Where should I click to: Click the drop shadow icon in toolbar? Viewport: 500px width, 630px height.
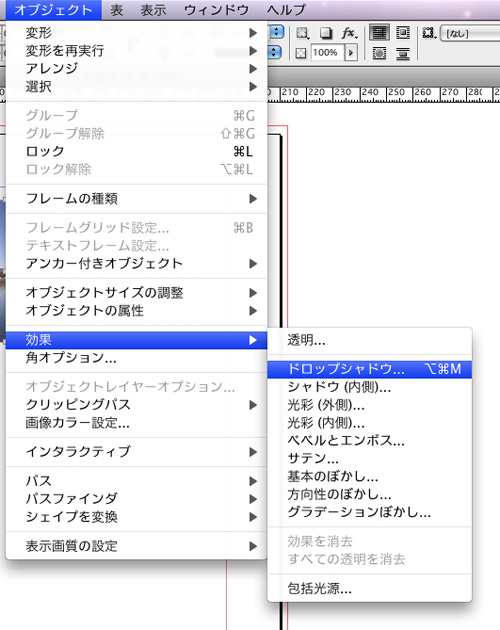point(326,33)
